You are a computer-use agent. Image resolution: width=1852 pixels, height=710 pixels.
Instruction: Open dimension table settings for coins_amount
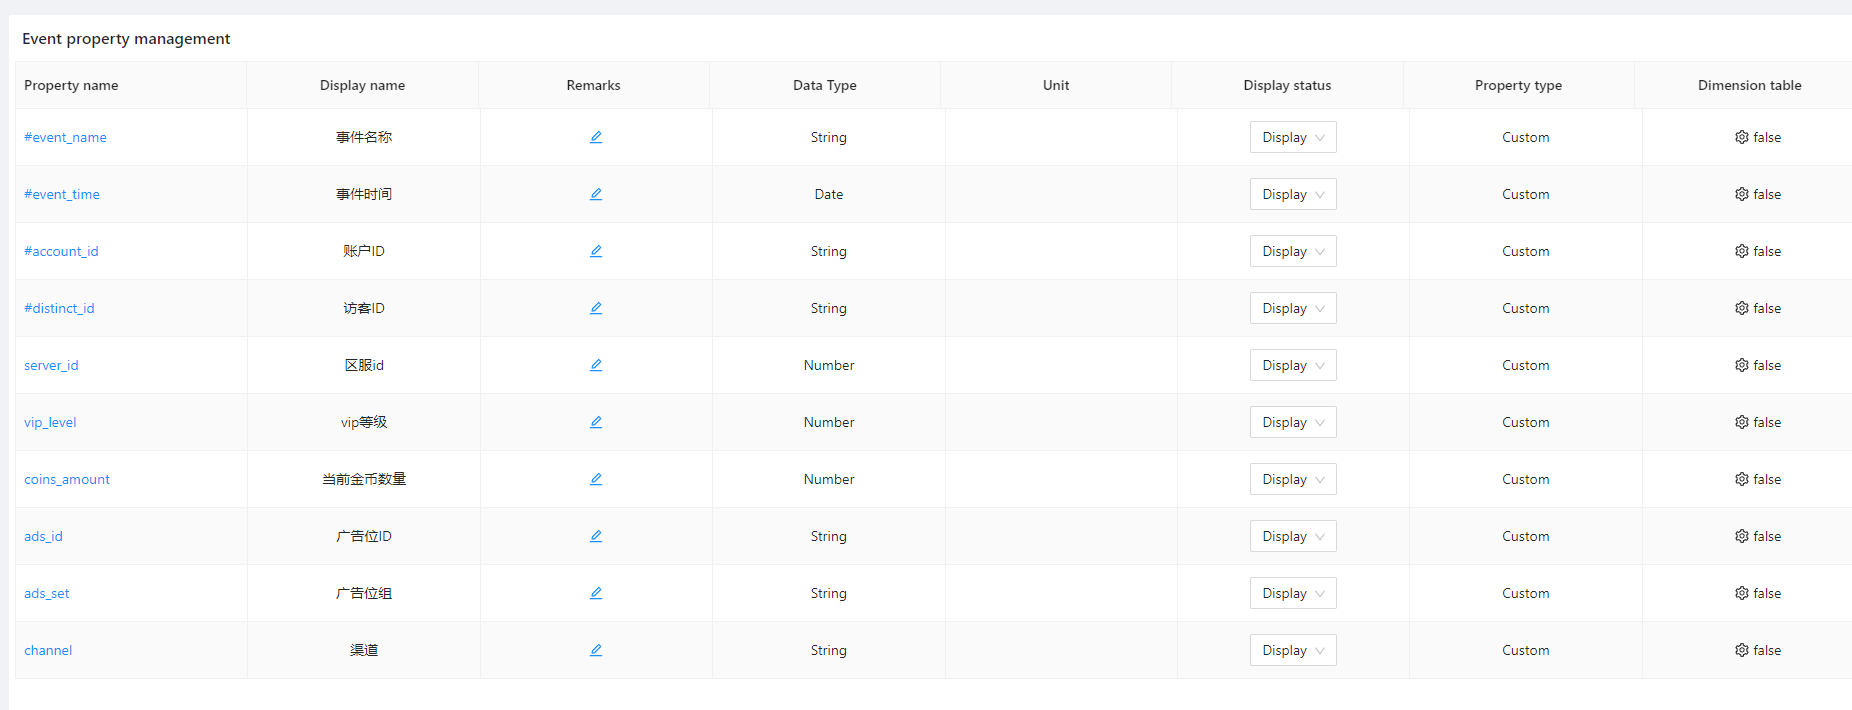click(x=1741, y=479)
